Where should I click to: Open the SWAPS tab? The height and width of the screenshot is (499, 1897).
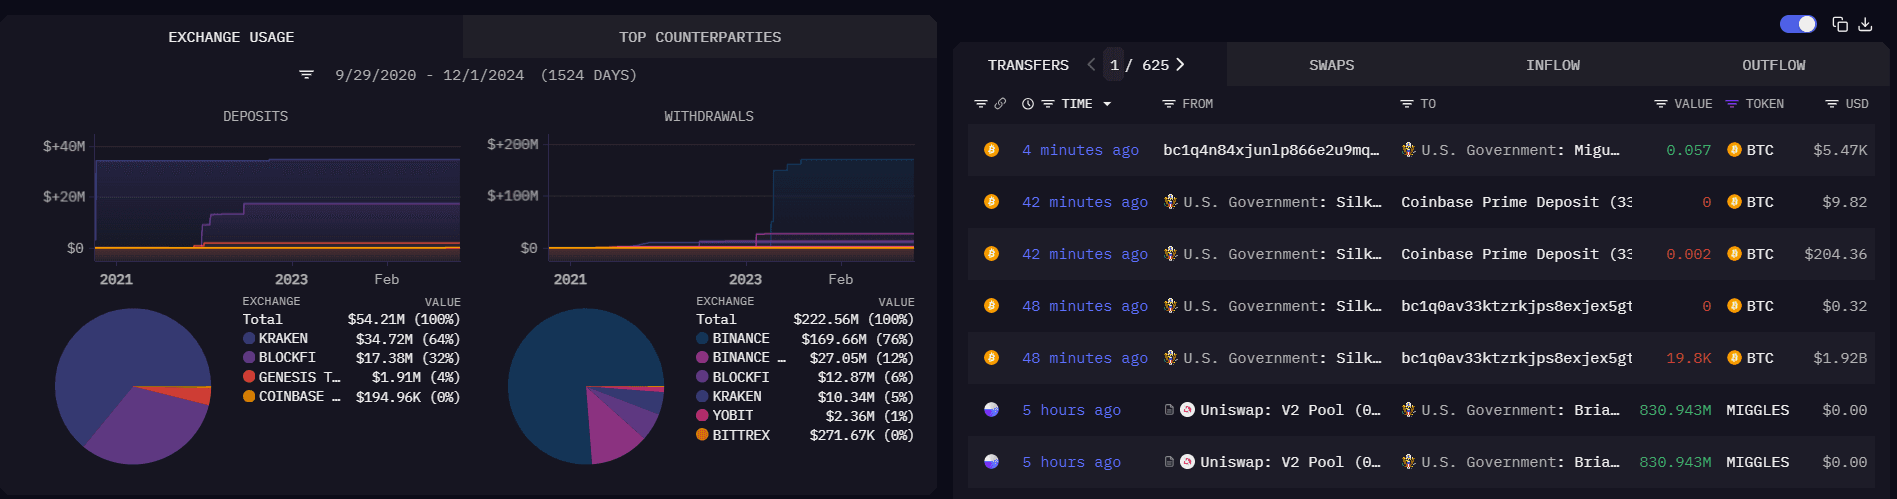(x=1332, y=65)
